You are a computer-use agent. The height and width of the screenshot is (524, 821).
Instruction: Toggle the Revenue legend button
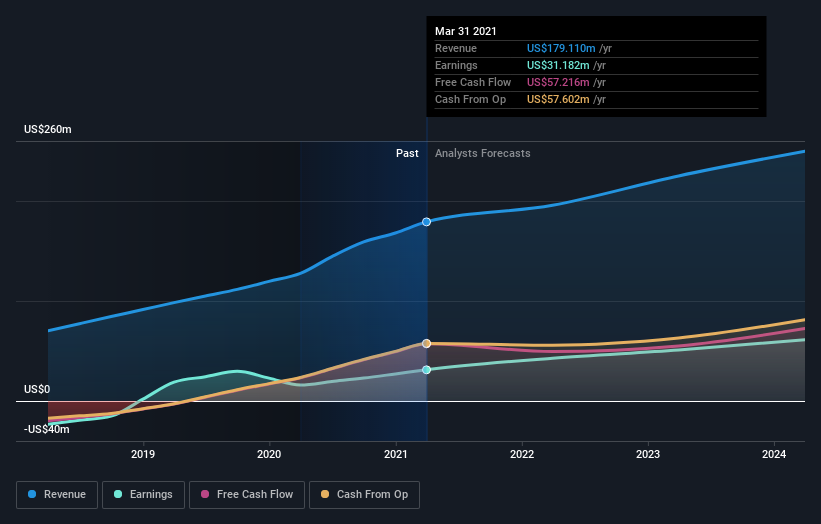pyautogui.click(x=57, y=495)
